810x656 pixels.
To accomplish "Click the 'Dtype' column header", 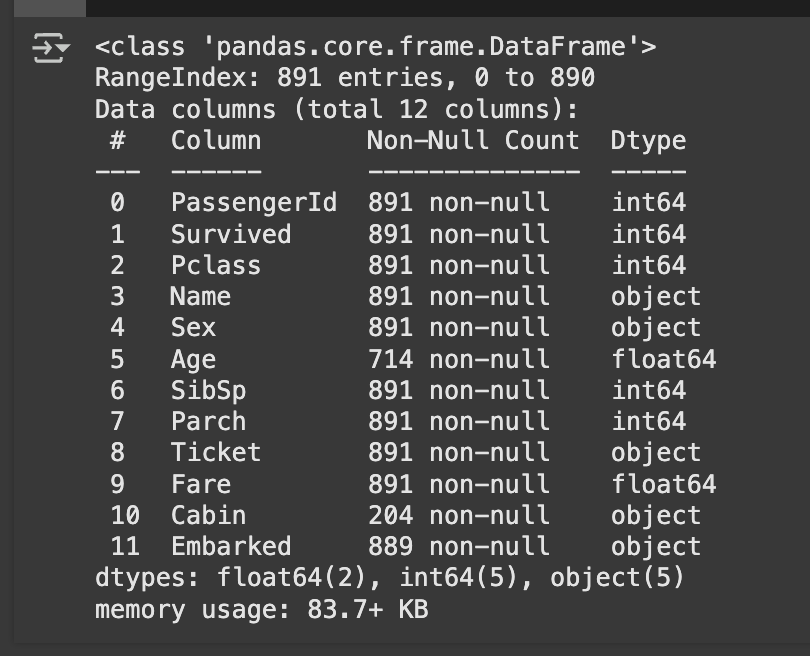I will (x=648, y=141).
